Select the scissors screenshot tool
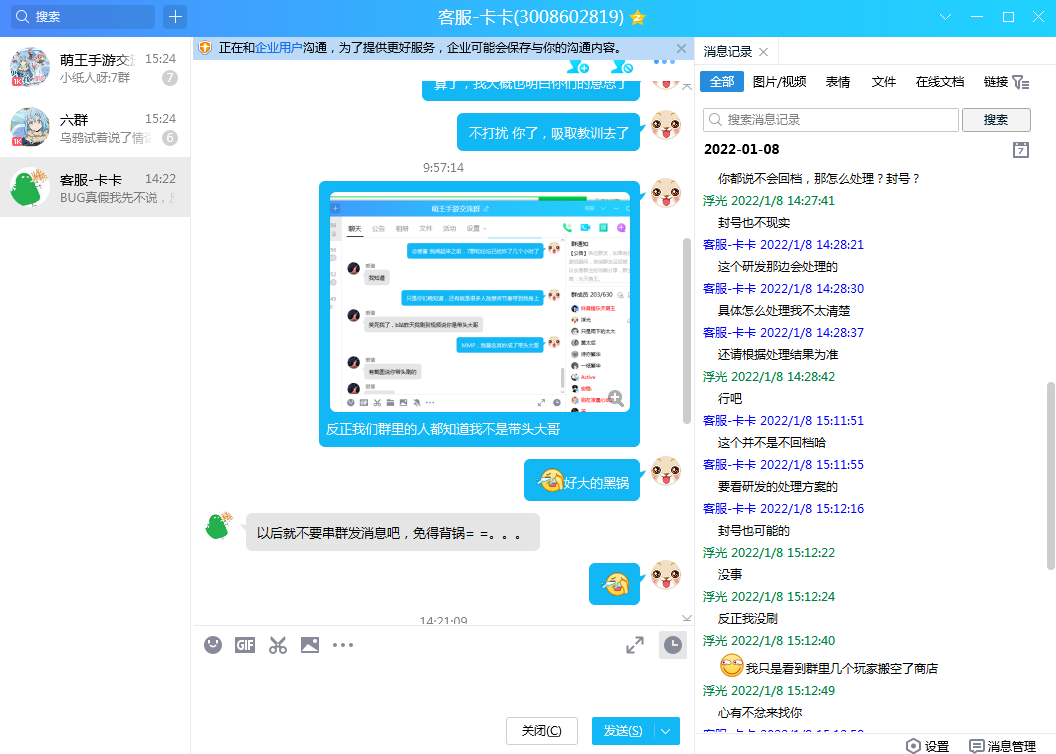Screen dimensions: 1056x754 pos(277,645)
